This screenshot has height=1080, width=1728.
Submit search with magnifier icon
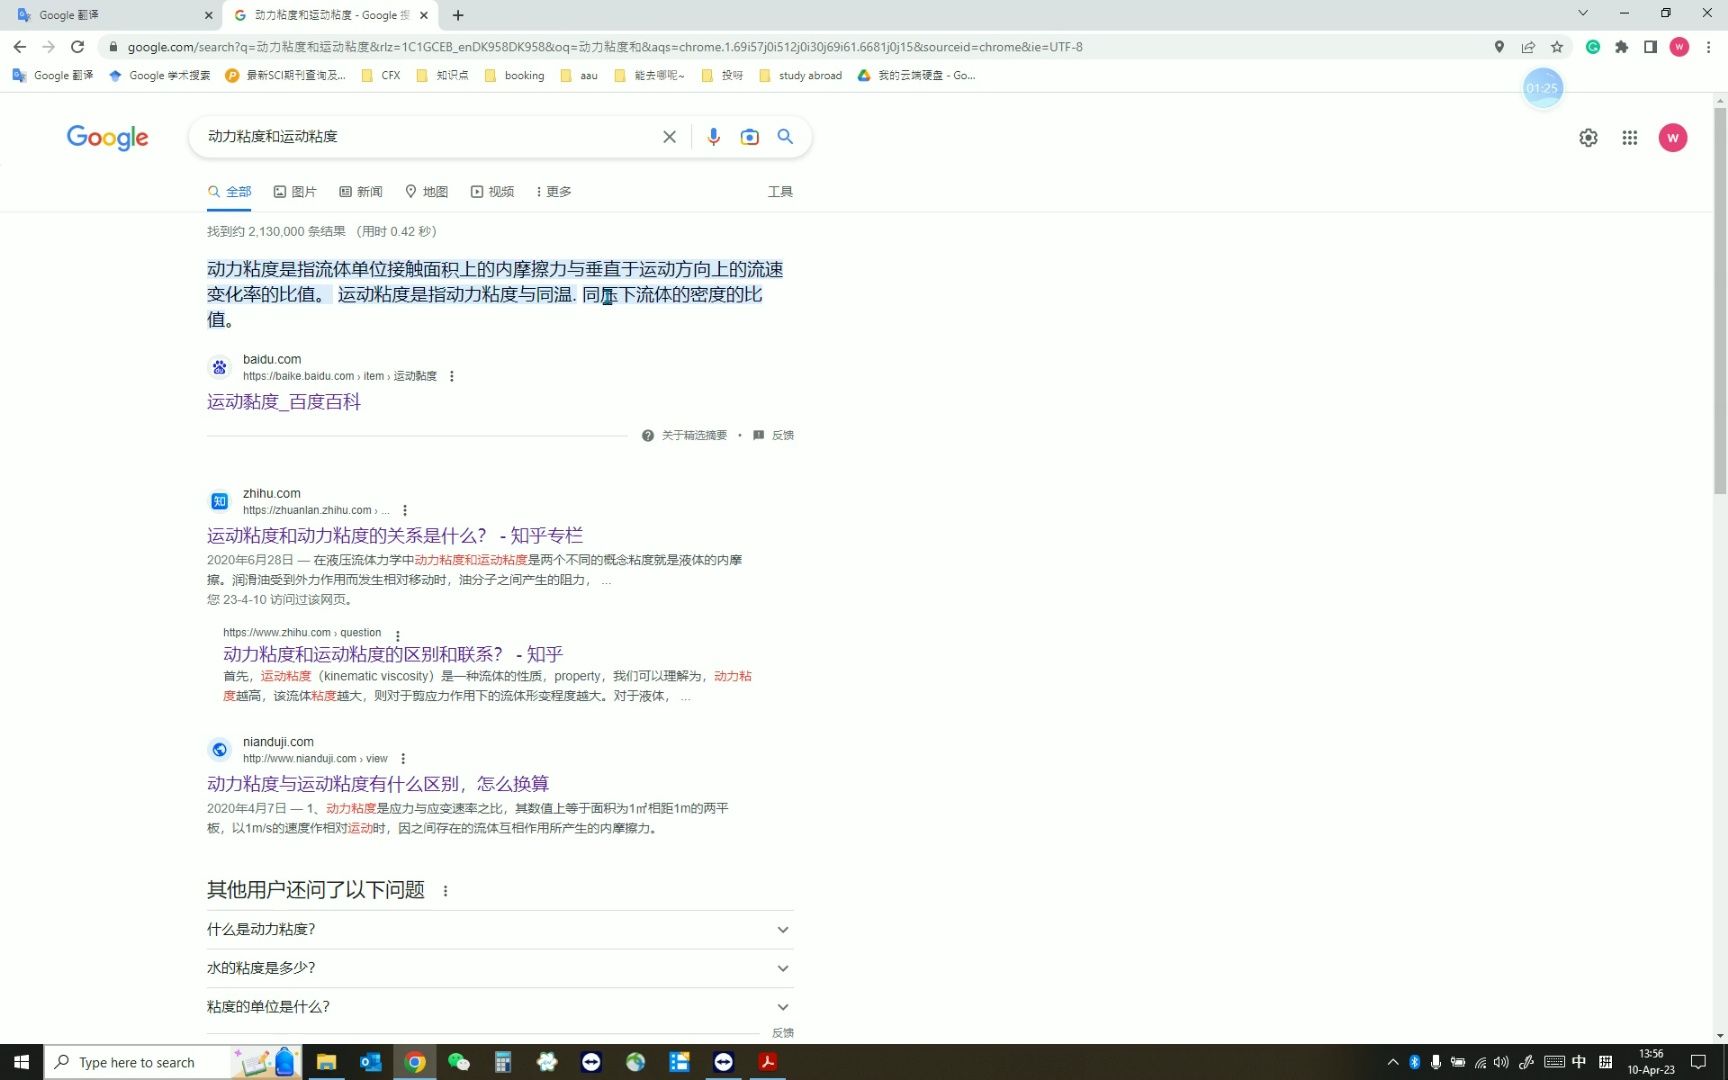(x=785, y=136)
